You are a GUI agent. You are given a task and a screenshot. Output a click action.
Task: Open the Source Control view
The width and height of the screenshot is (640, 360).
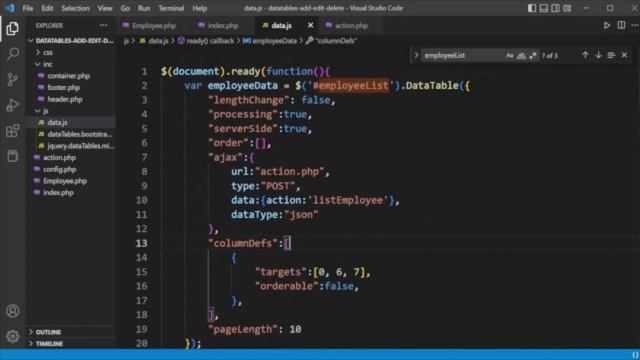click(x=13, y=80)
